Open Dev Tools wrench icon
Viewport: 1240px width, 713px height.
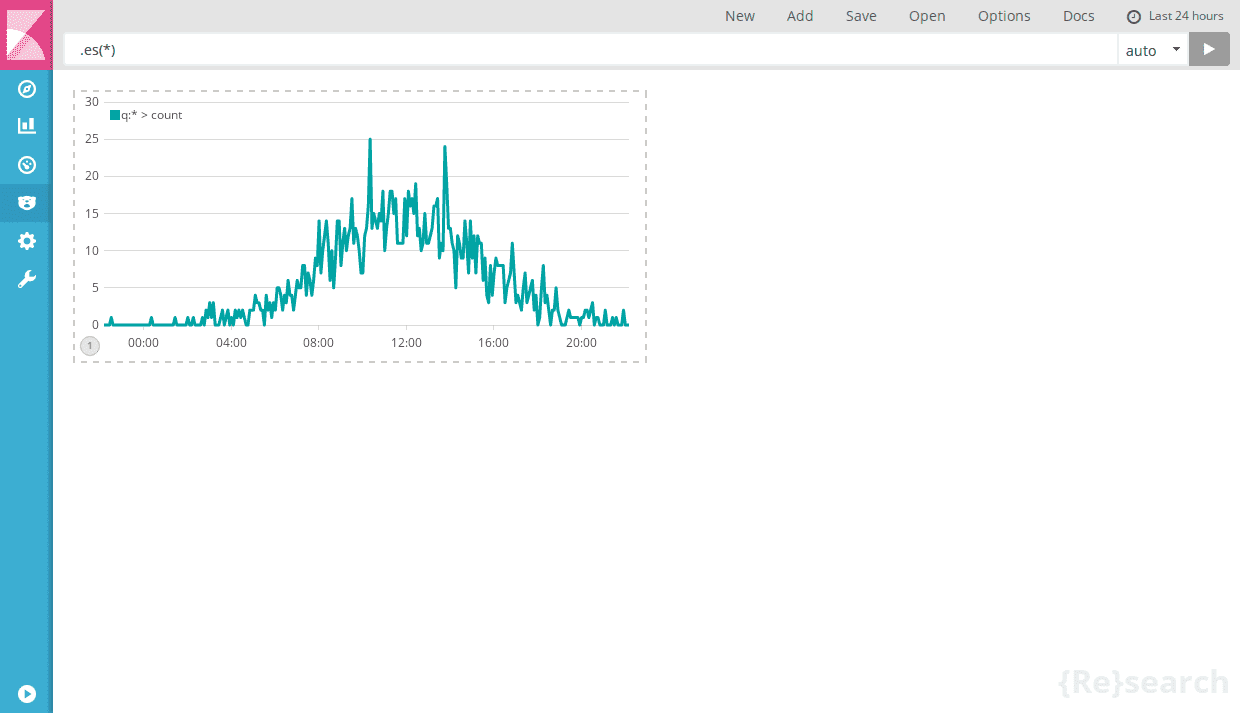pos(27,279)
